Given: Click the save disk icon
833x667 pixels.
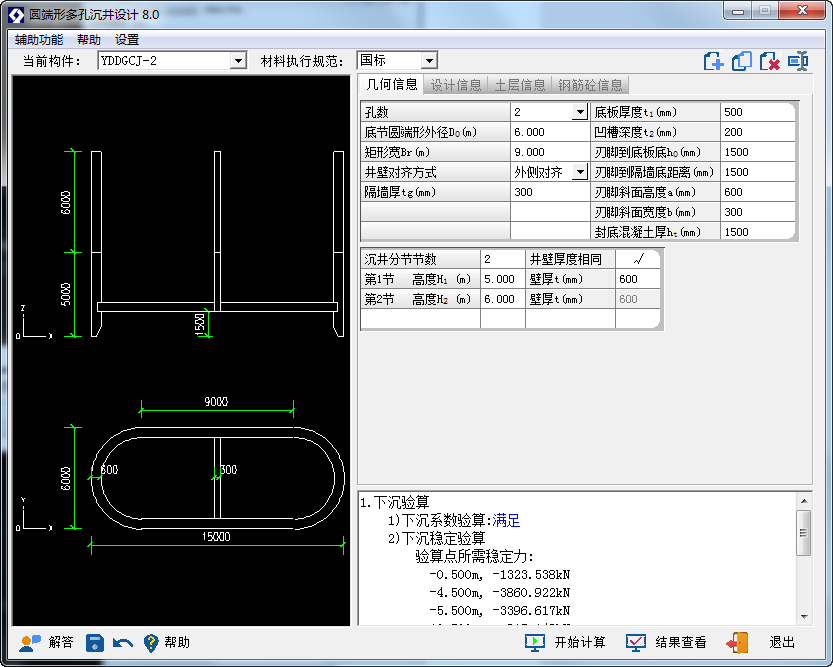Looking at the screenshot, I should 95,643.
